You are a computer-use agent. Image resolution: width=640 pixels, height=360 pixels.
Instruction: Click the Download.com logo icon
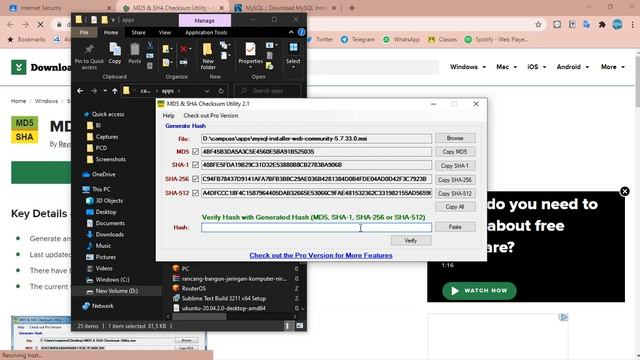[x=19, y=67]
